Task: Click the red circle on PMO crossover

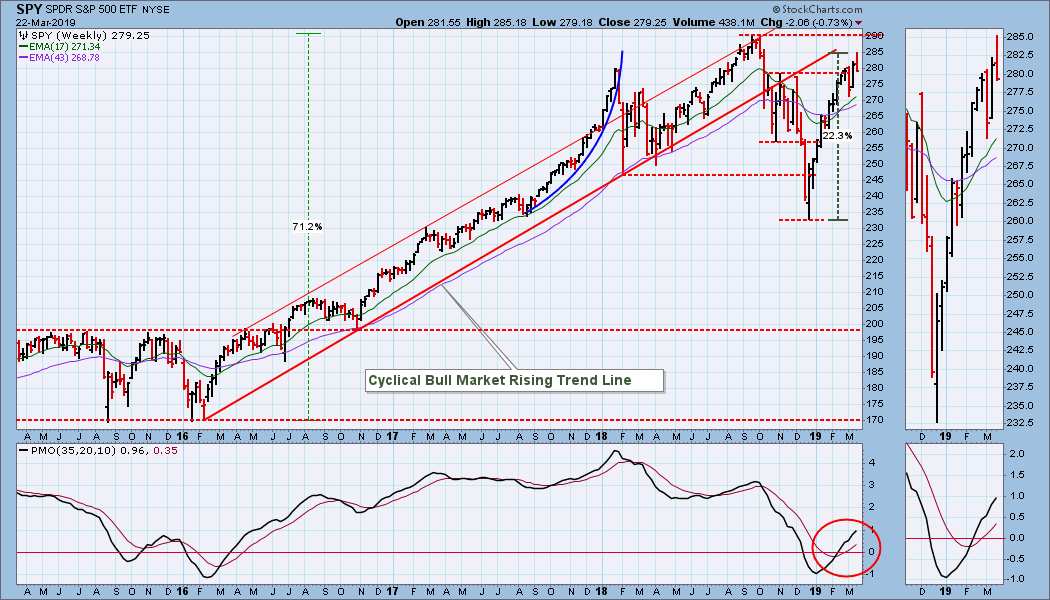Action: pyautogui.click(x=846, y=548)
